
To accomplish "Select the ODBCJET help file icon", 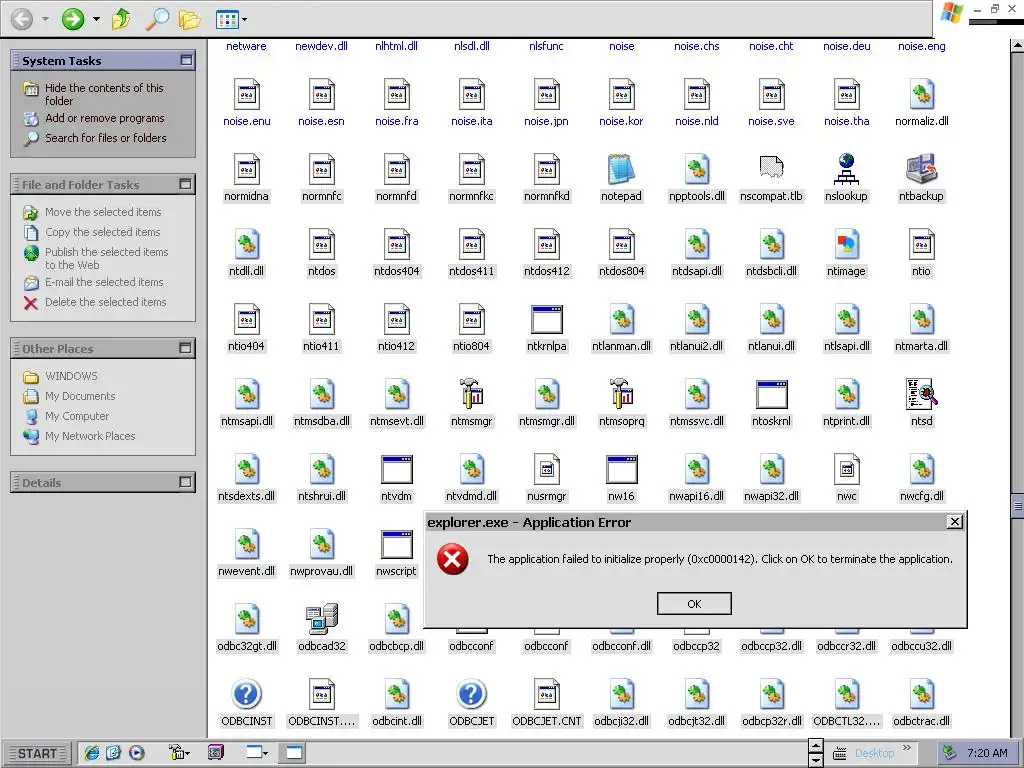I will (x=471, y=694).
